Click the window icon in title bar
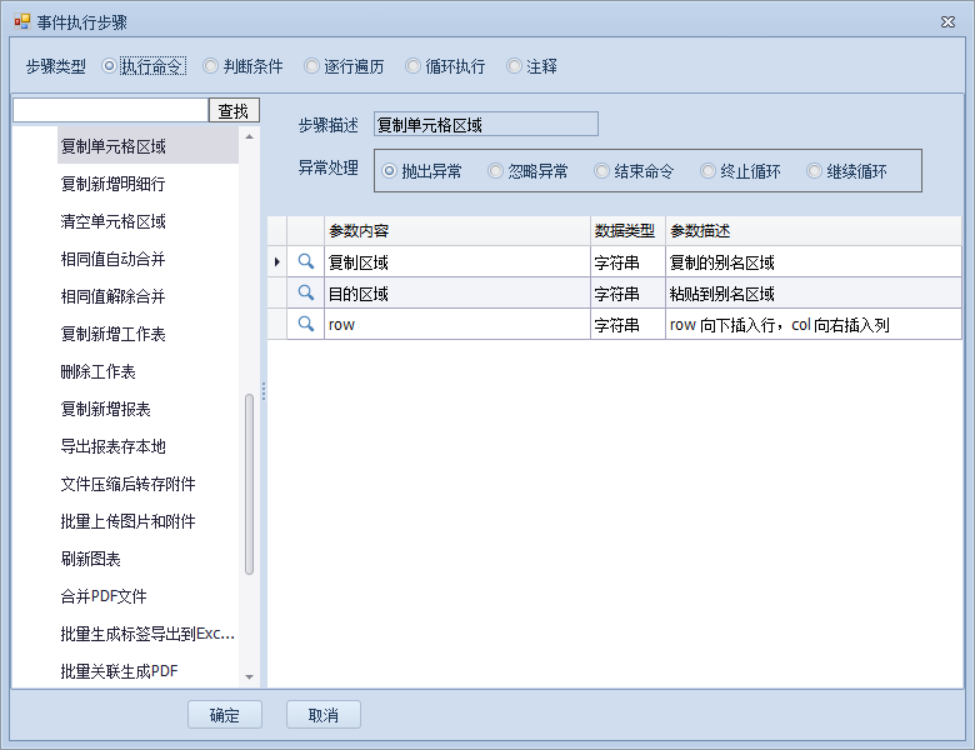This screenshot has width=975, height=750. [22, 21]
